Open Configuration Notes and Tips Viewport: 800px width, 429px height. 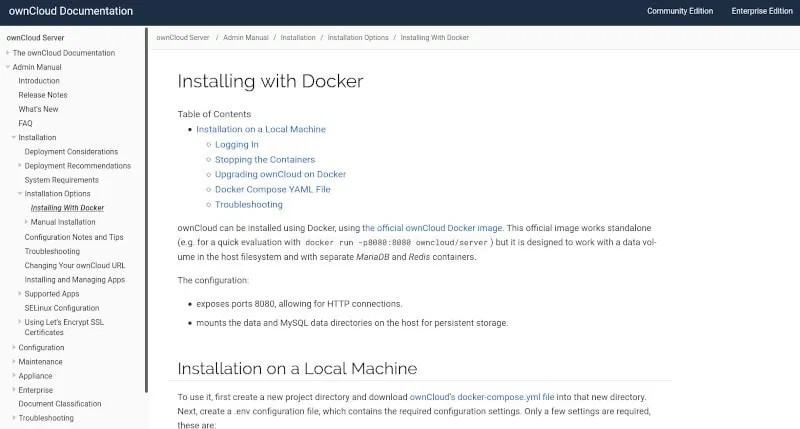(74, 237)
